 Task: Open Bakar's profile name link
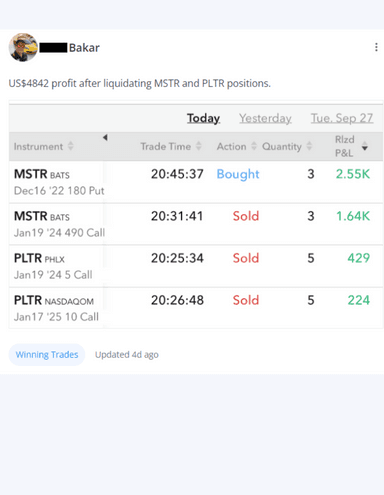click(x=84, y=48)
